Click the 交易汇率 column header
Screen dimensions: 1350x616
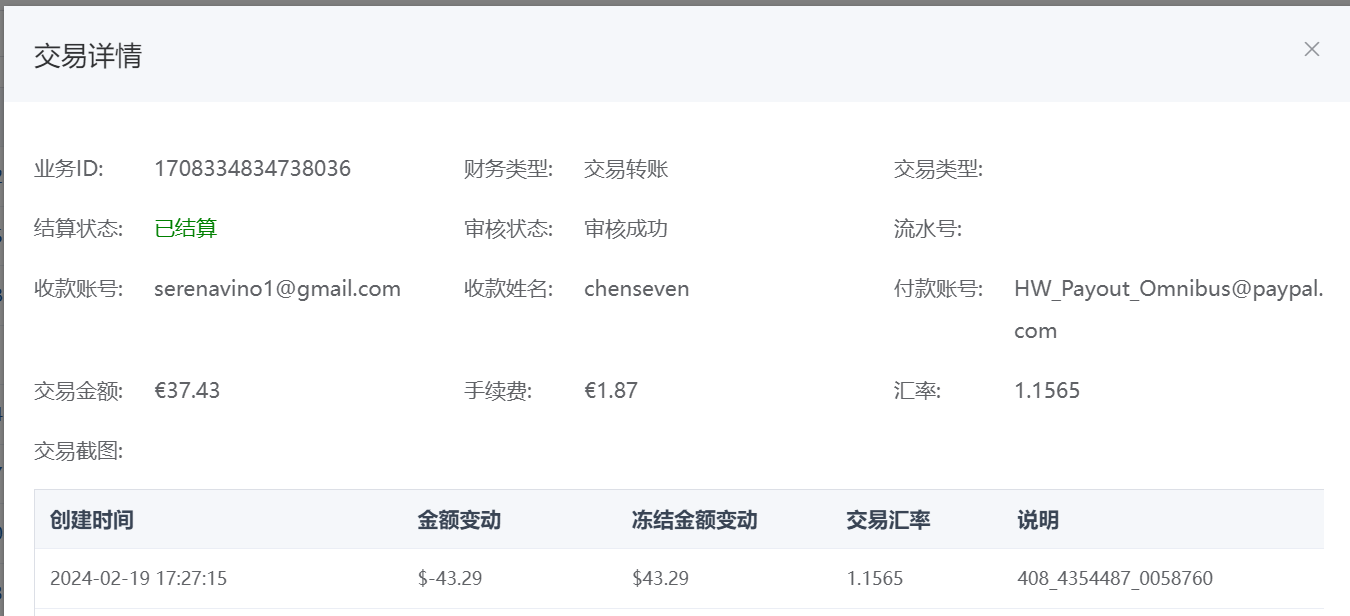click(888, 520)
